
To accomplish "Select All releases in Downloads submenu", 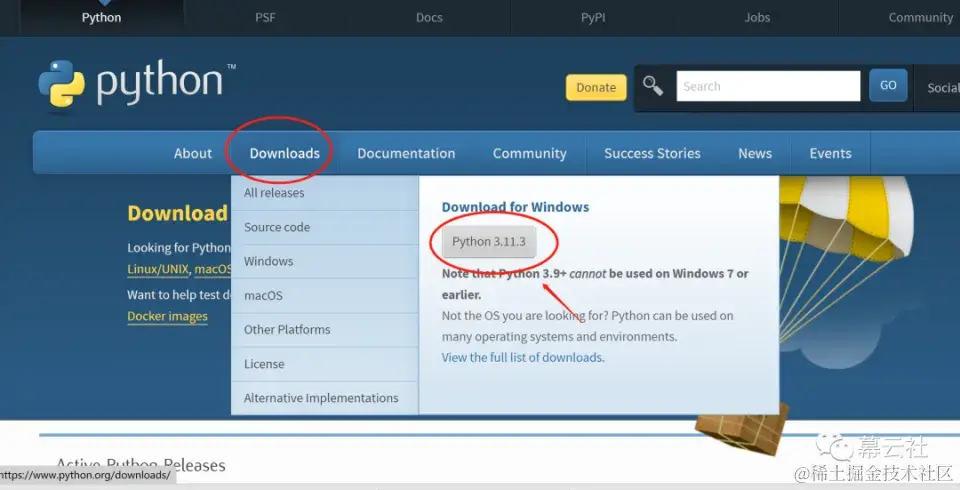I will pos(324,193).
